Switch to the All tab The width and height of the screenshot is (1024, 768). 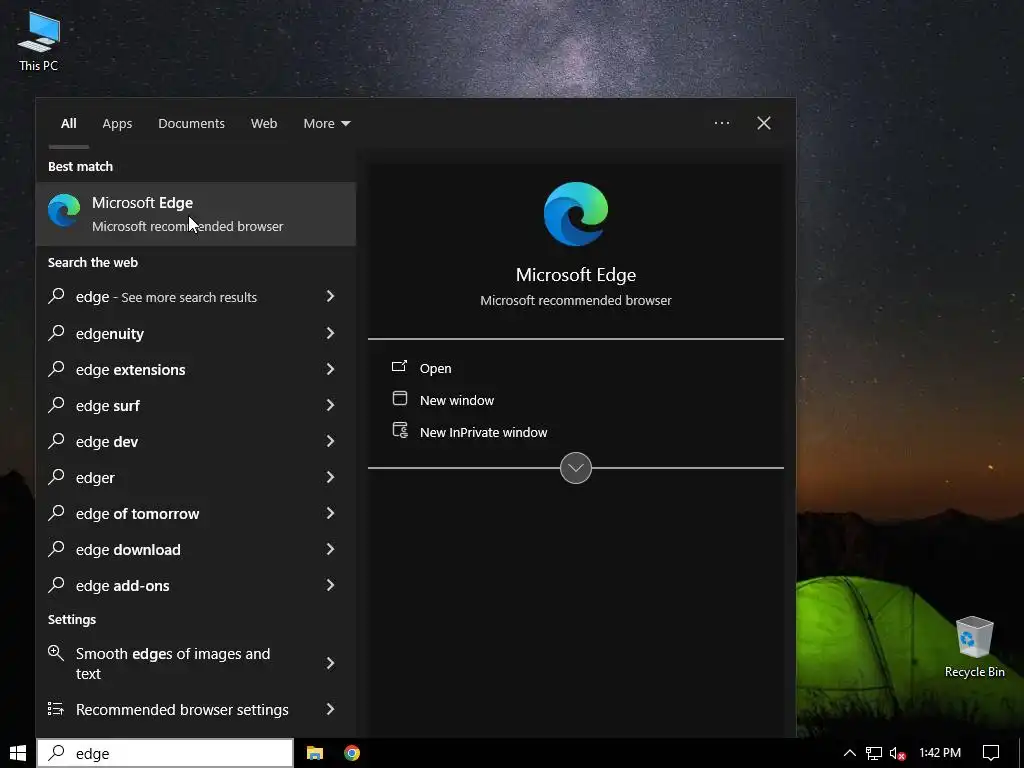(x=69, y=123)
